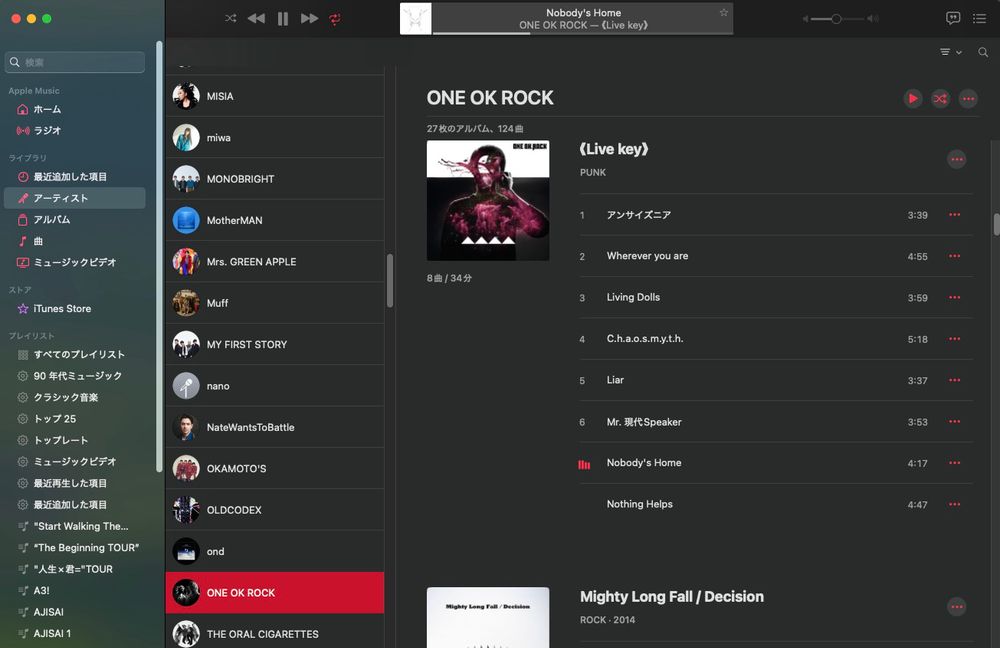This screenshot has height=648, width=1000.
Task: Toggle the repeat mode button
Action: click(335, 19)
